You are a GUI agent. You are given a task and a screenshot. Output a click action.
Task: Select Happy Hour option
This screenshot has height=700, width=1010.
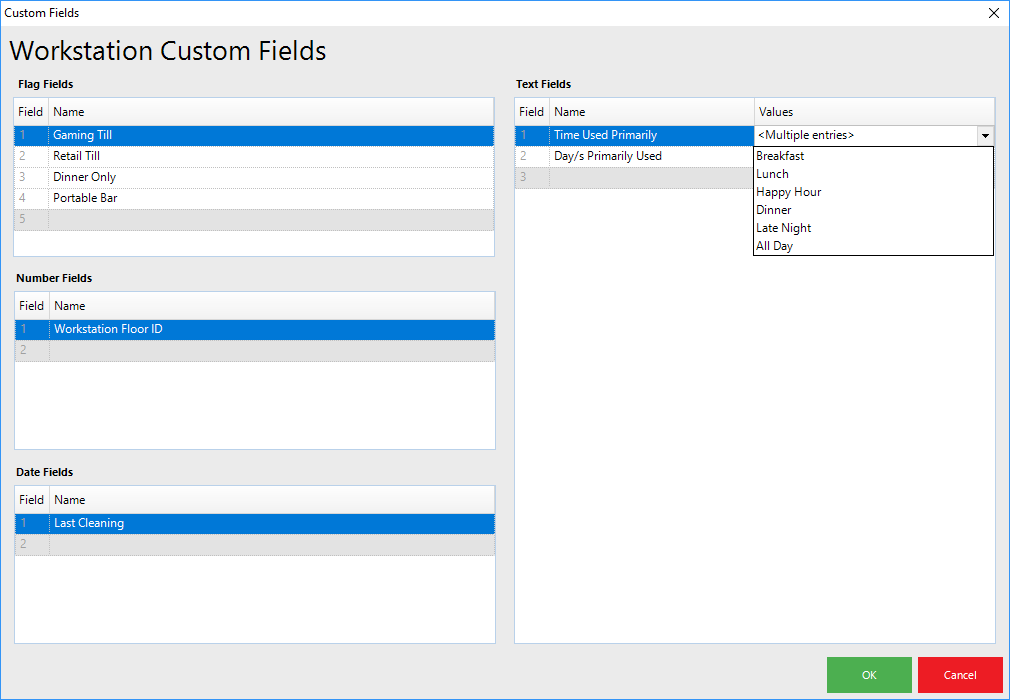click(x=788, y=192)
